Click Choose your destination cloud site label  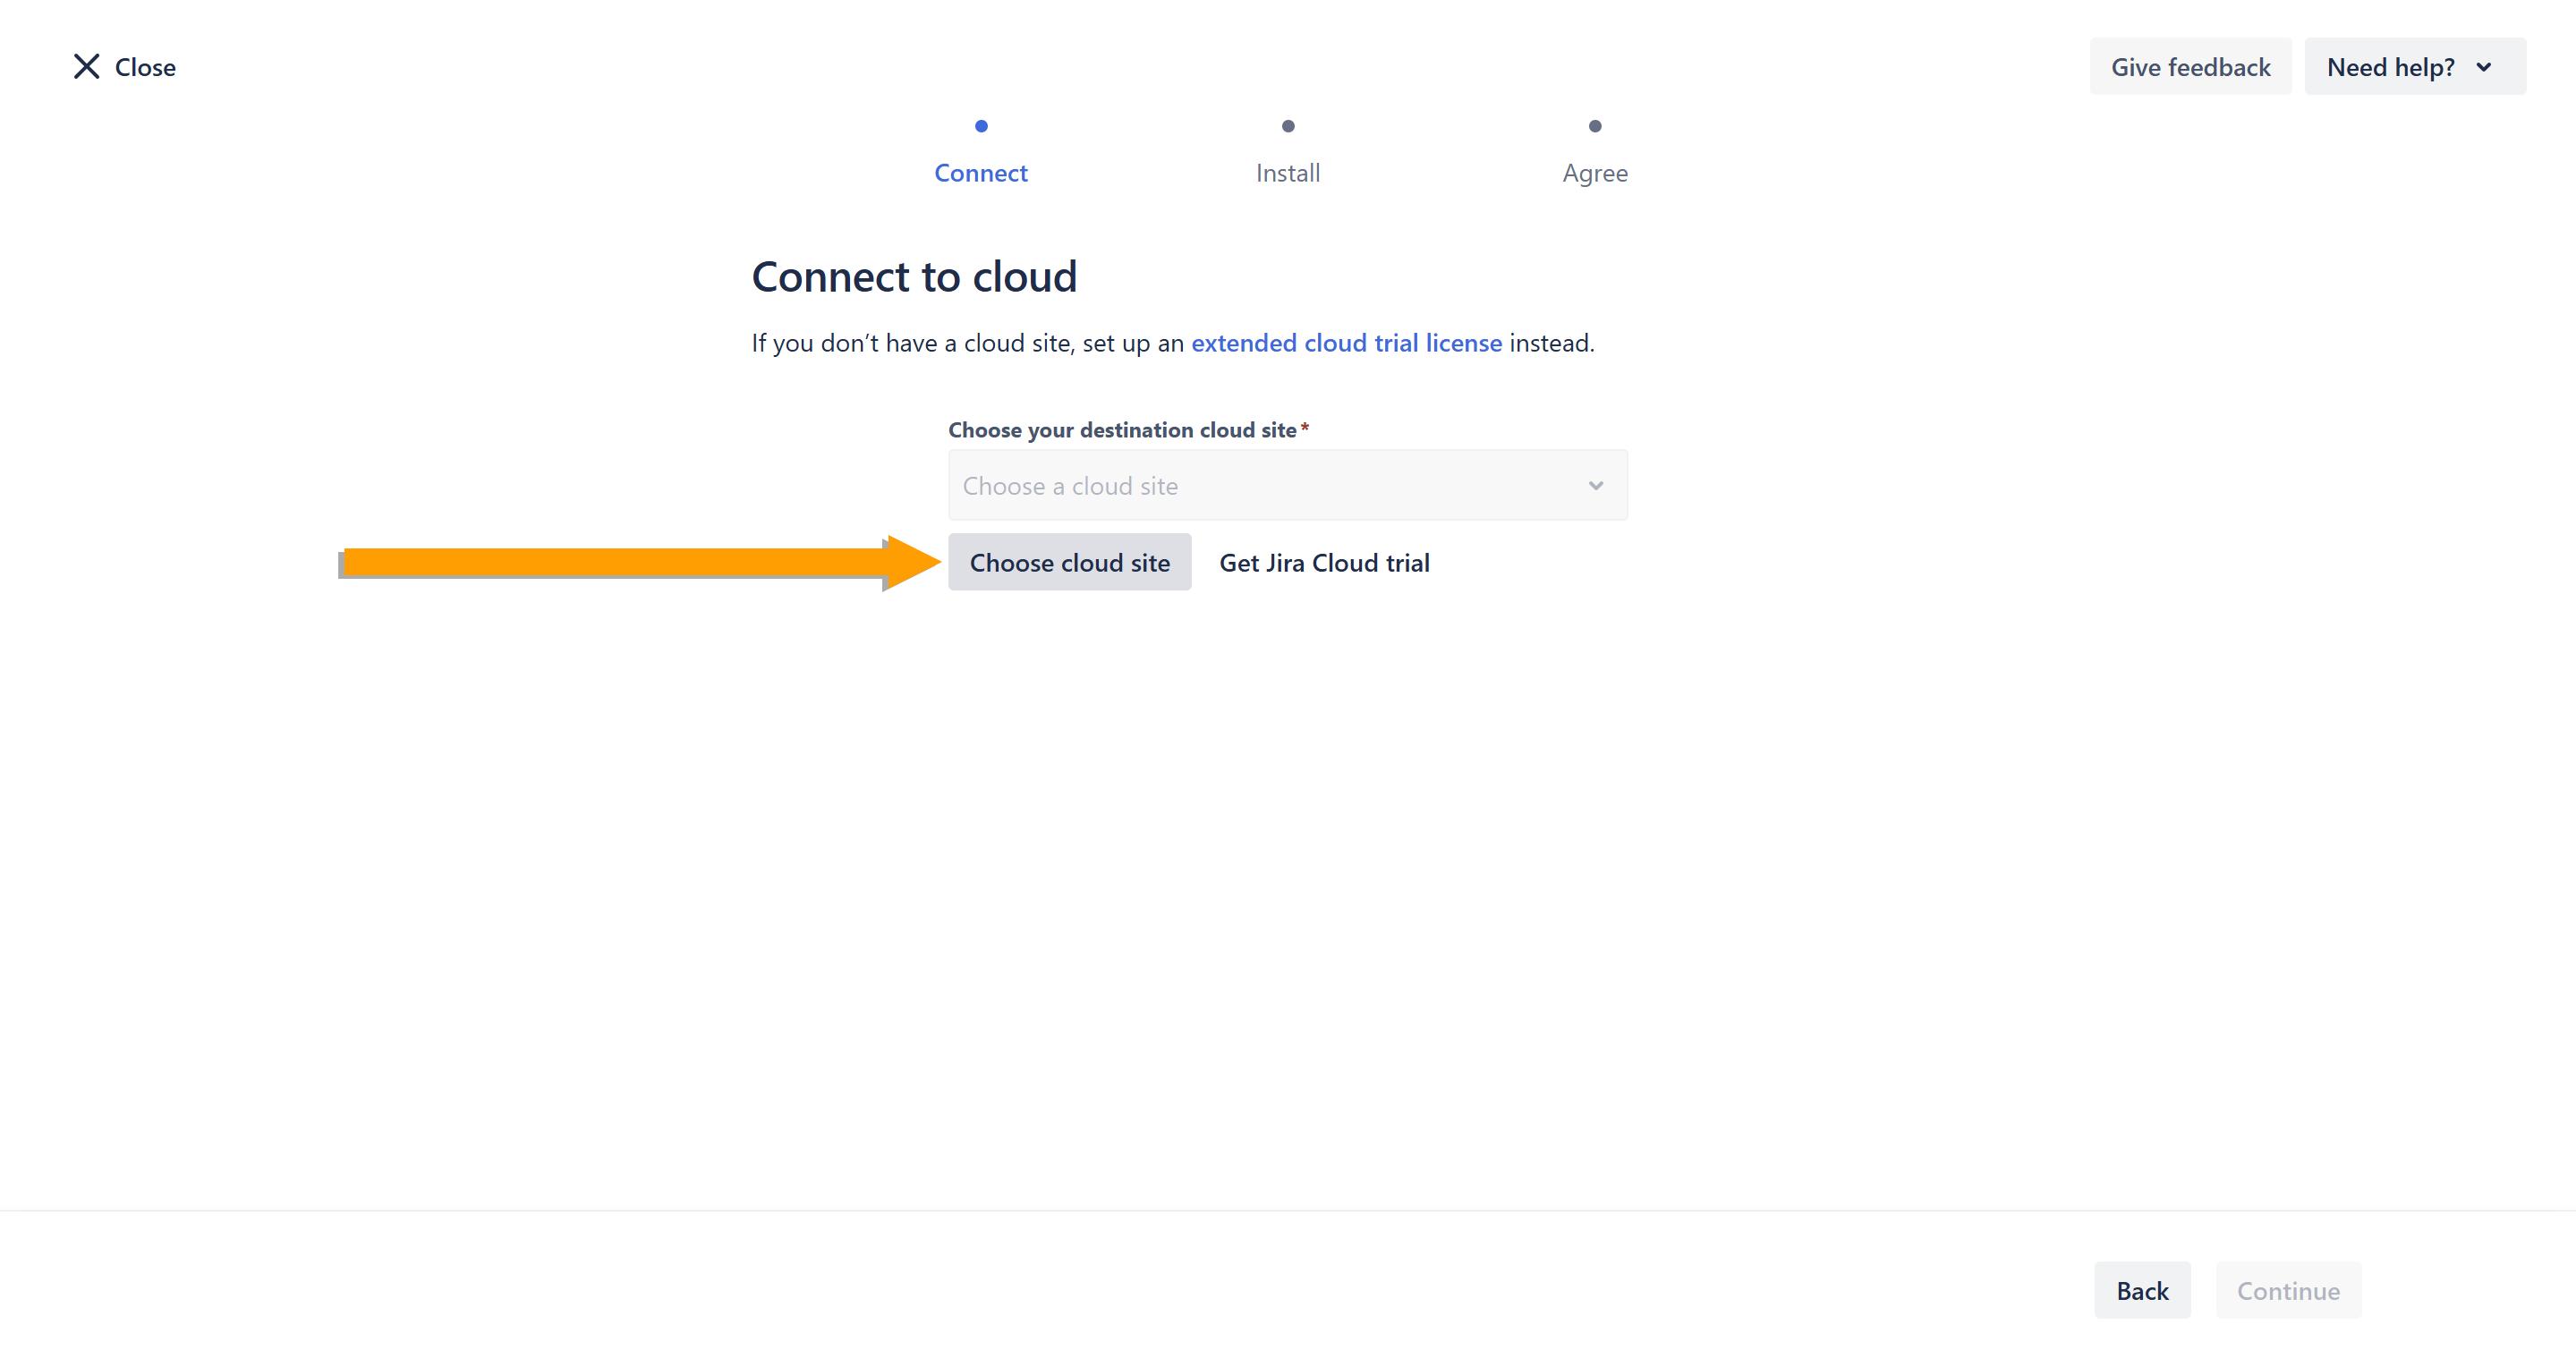click(x=1122, y=430)
